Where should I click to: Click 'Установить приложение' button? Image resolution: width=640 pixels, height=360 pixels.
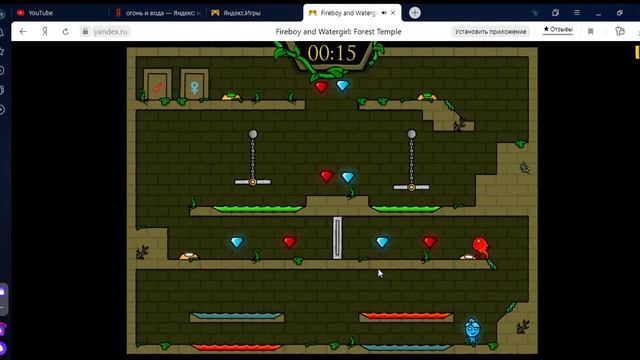pyautogui.click(x=491, y=31)
